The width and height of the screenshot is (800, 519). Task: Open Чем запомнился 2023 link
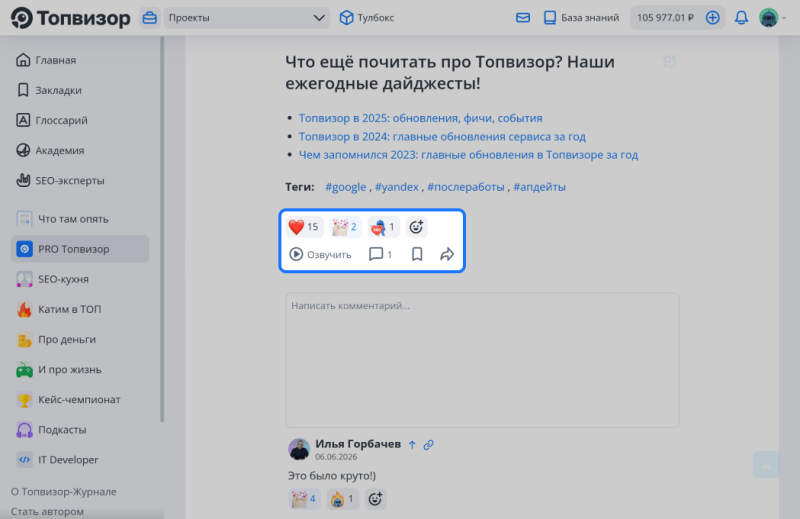[x=468, y=155]
